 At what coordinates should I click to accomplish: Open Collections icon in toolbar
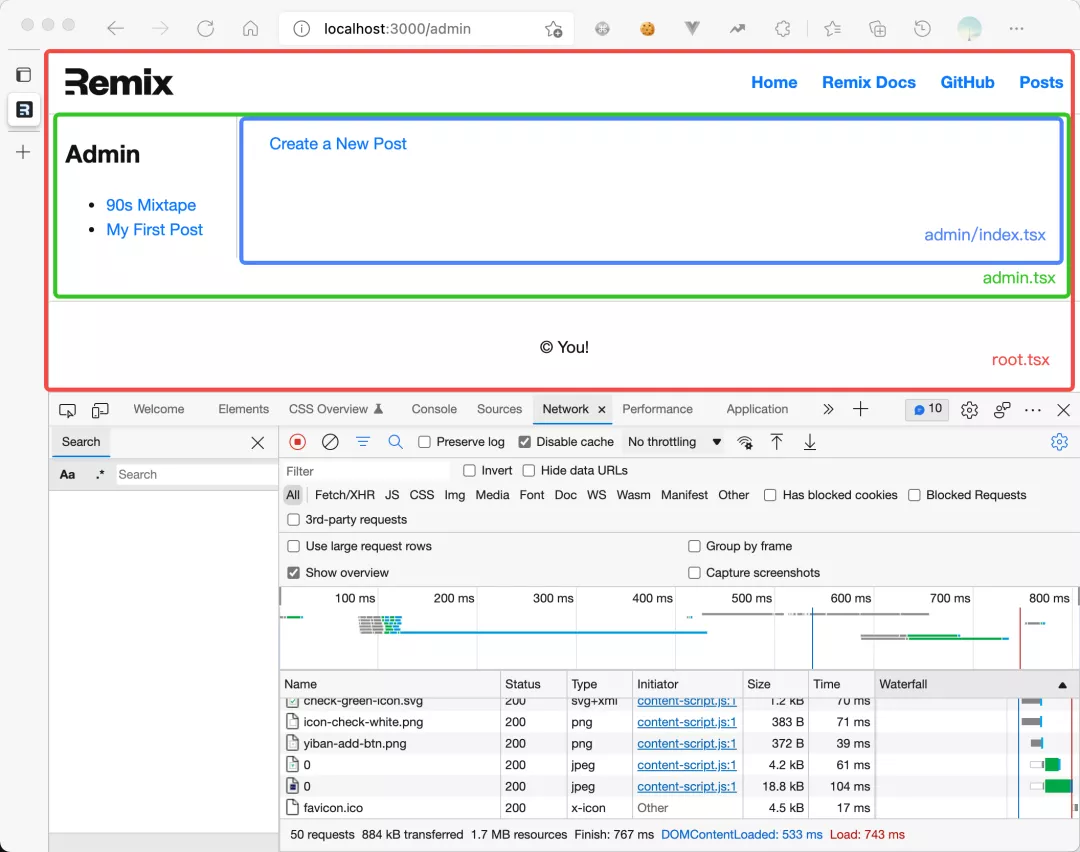pos(878,28)
